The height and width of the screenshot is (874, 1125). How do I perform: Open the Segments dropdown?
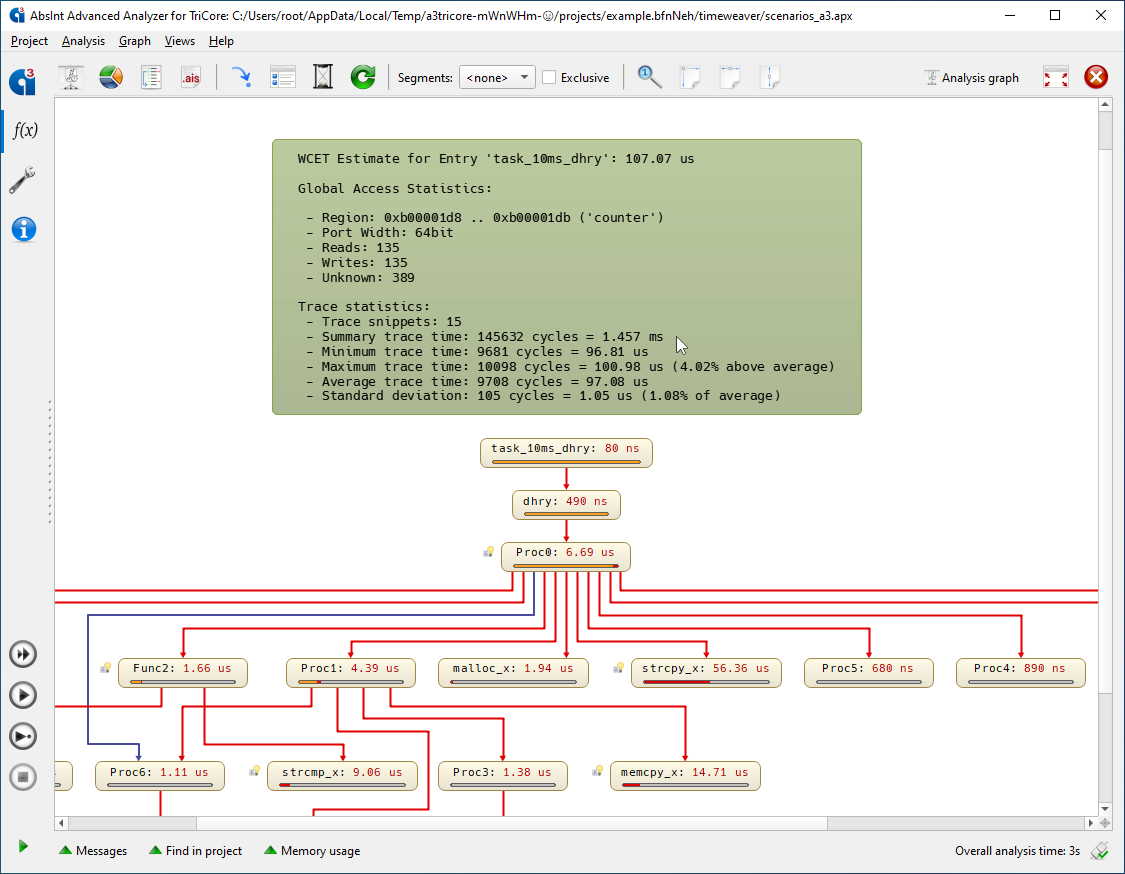pos(497,77)
